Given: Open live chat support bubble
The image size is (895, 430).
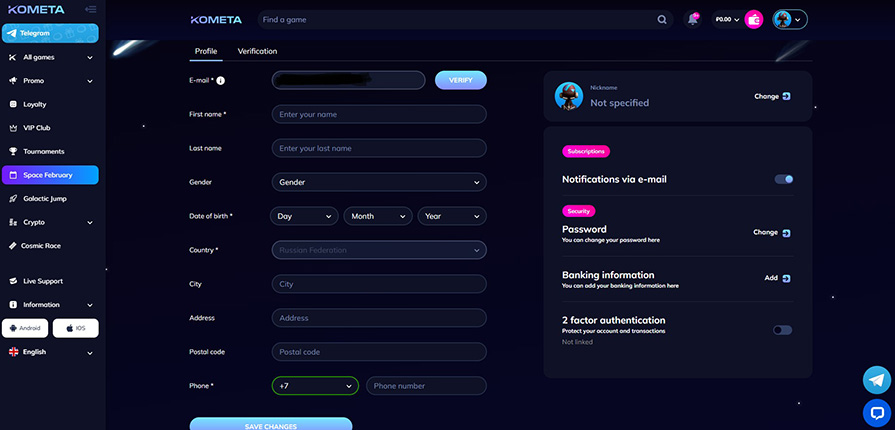Looking at the screenshot, I should pos(876,411).
